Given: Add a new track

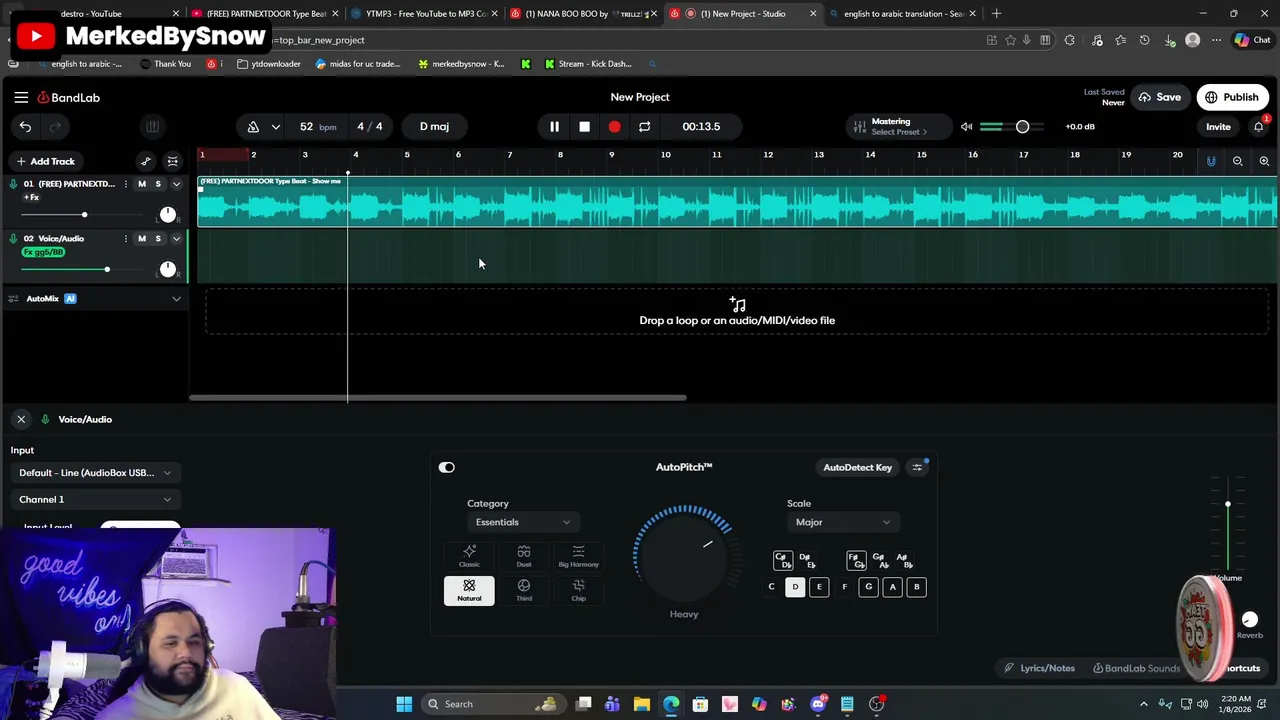Looking at the screenshot, I should pos(45,161).
